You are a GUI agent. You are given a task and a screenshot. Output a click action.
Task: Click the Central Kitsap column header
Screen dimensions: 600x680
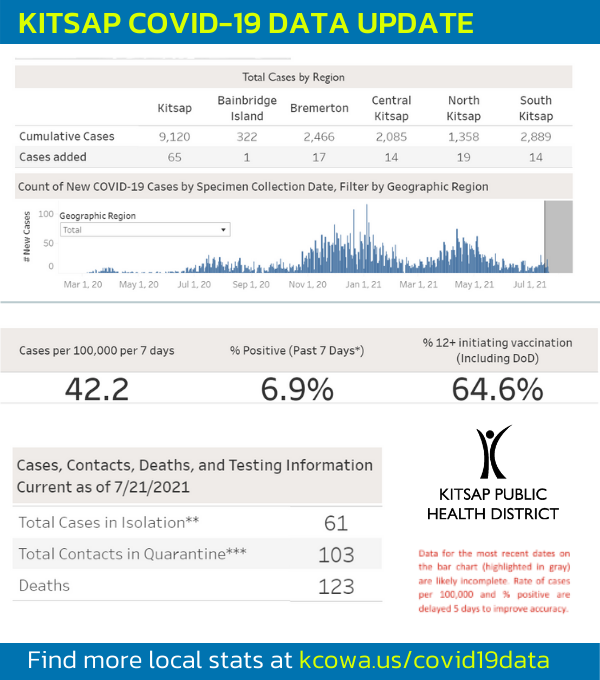coord(391,107)
